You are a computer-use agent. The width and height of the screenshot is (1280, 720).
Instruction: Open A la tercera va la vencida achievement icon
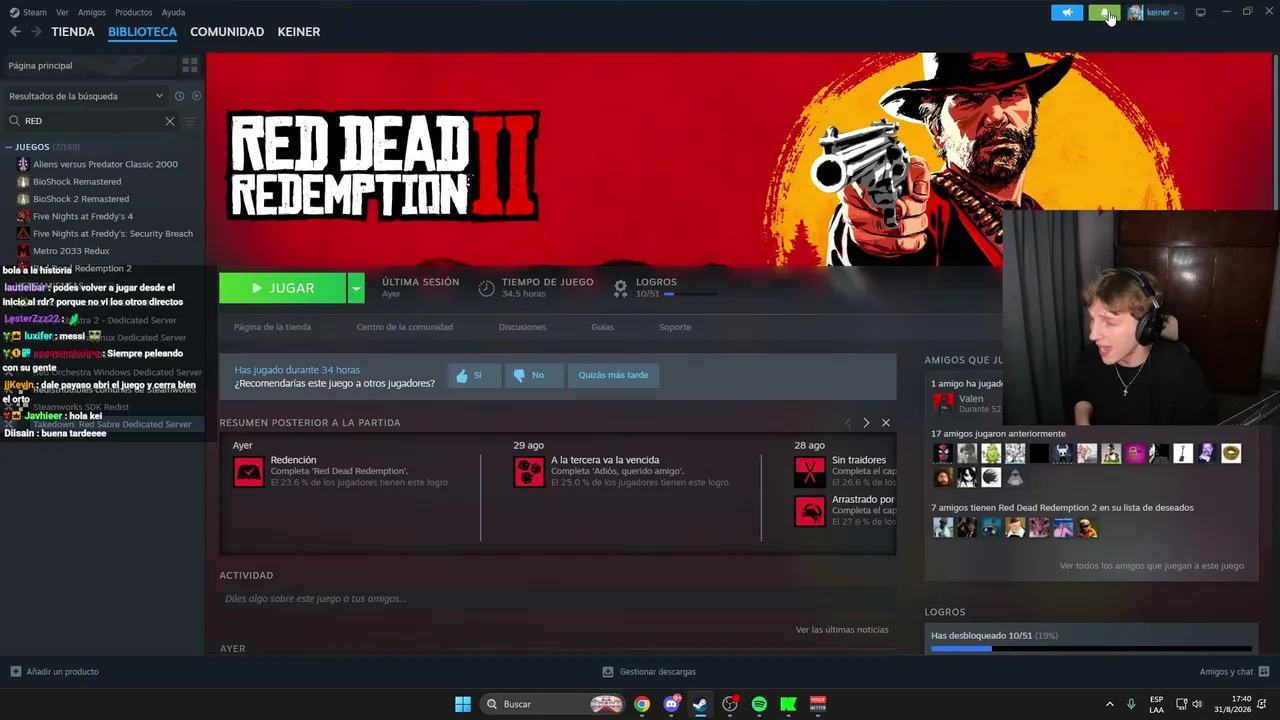point(529,471)
